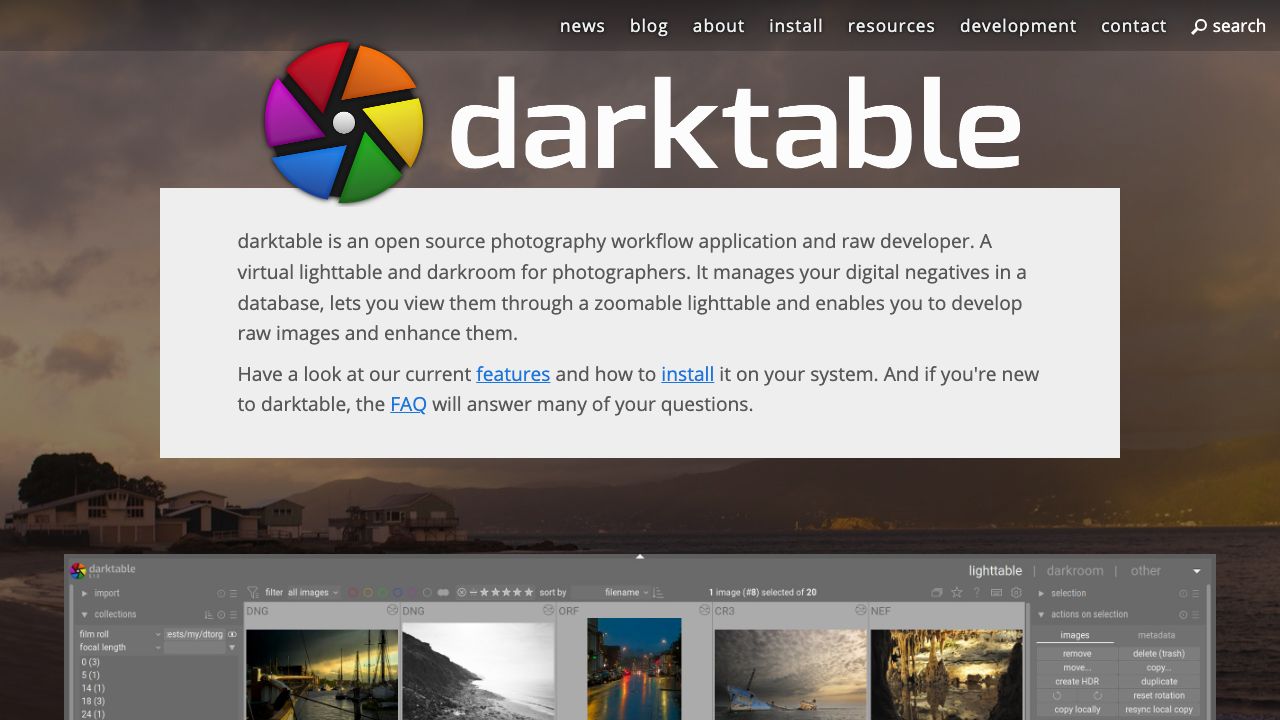The image size is (1280, 720).
Task: Switch to lighttable view in screenshot
Action: click(995, 571)
